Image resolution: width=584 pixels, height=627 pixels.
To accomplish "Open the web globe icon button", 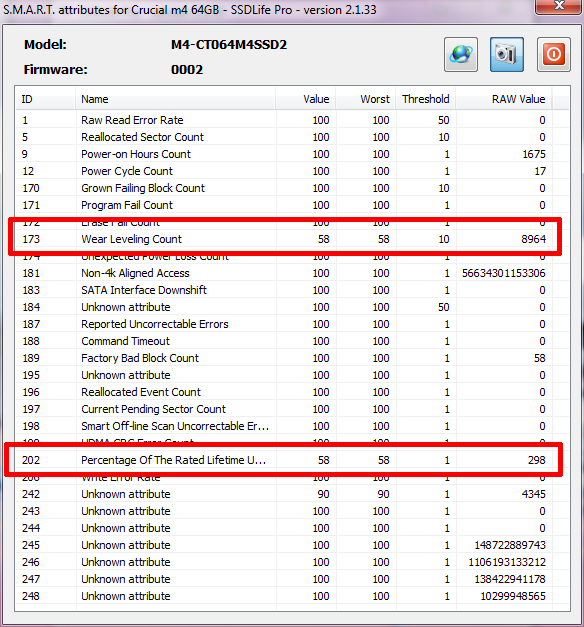I will 461,54.
